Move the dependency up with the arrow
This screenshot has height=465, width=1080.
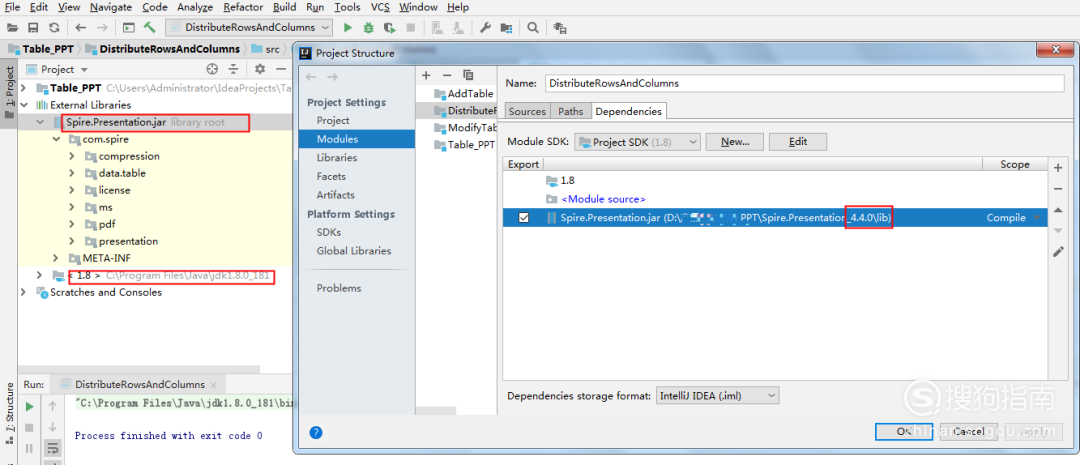click(x=1058, y=210)
